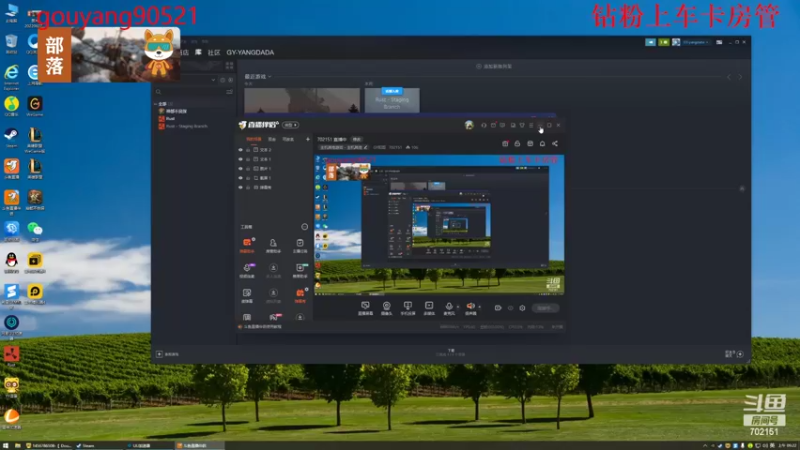The width and height of the screenshot is (800, 450).
Task: Open the WeGame desktop shortcut
Action: point(35,106)
